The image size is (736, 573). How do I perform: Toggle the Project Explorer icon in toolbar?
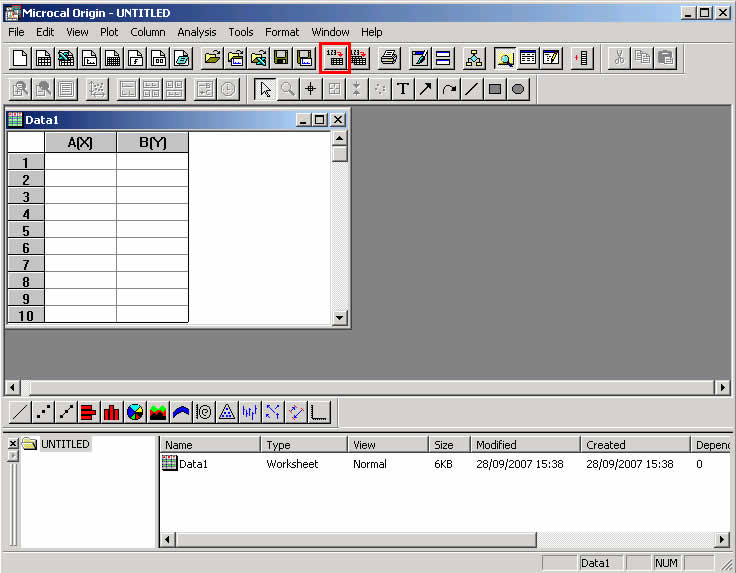point(505,58)
